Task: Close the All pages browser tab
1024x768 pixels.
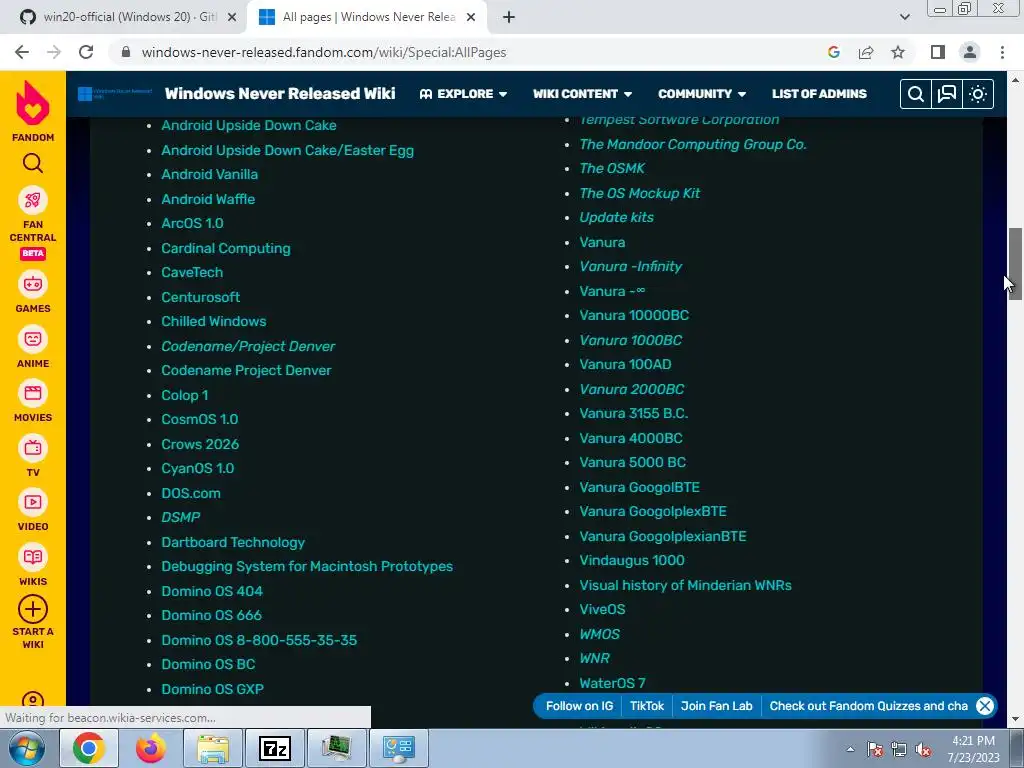Action: point(471,17)
